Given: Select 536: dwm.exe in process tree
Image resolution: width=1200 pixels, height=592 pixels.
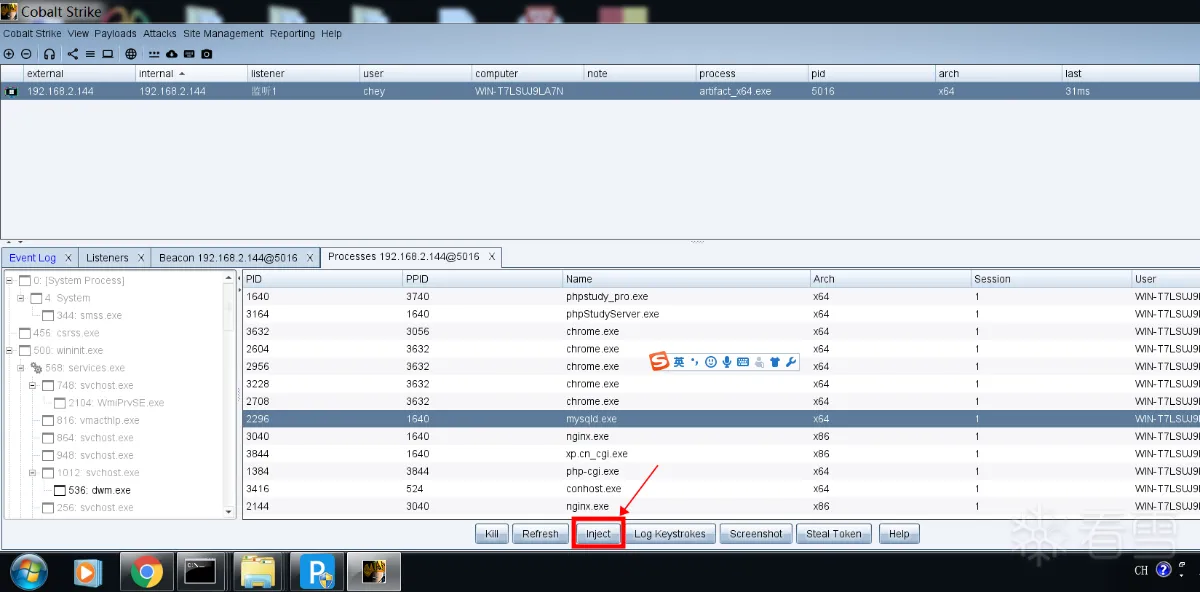Looking at the screenshot, I should coord(100,490).
